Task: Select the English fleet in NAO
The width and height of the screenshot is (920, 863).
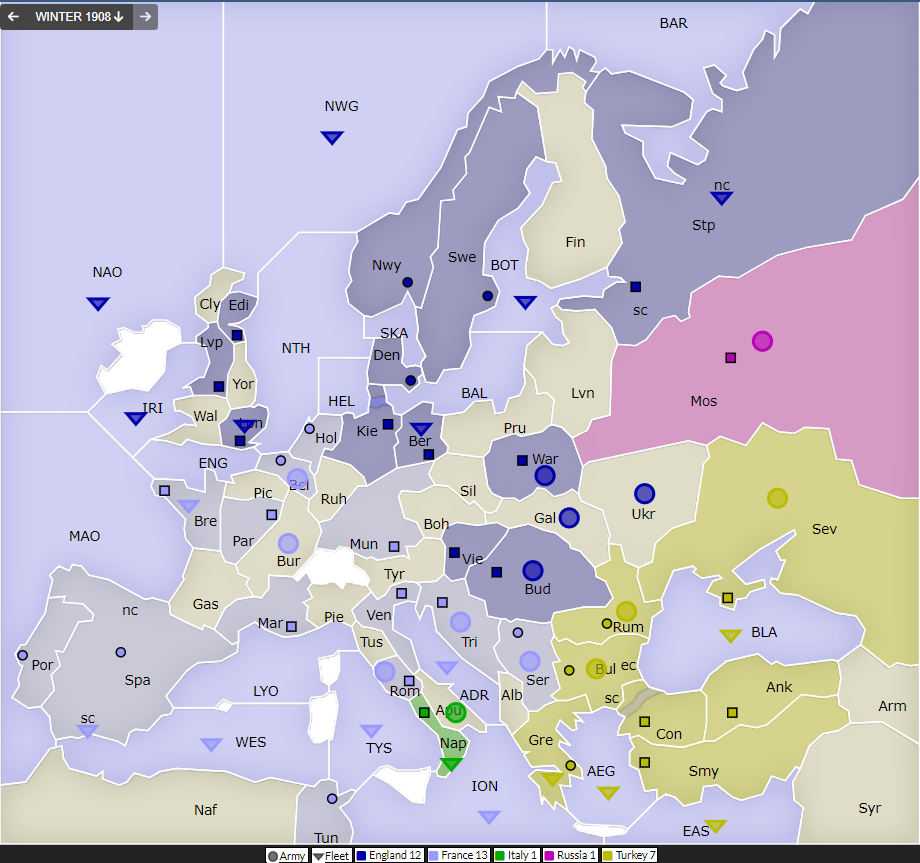Action: [x=98, y=304]
